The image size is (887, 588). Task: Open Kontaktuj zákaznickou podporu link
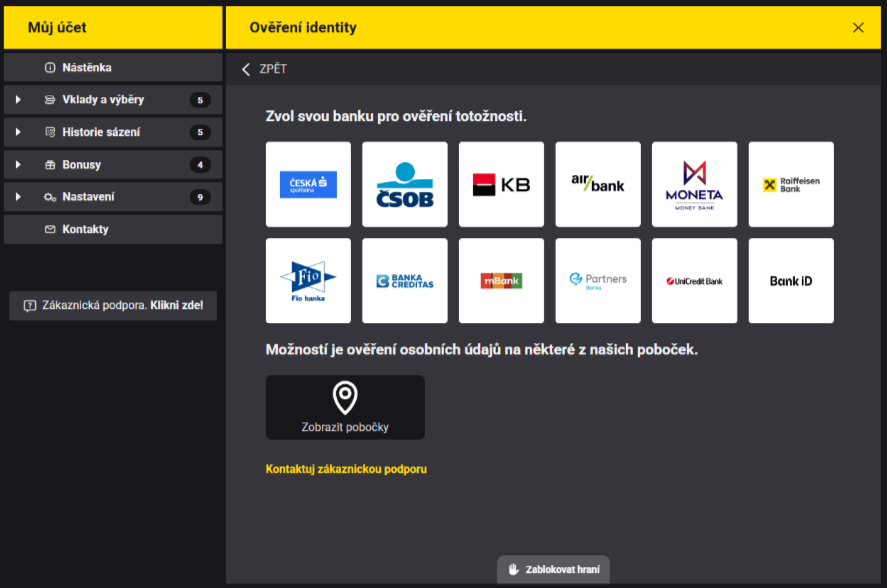coord(346,469)
